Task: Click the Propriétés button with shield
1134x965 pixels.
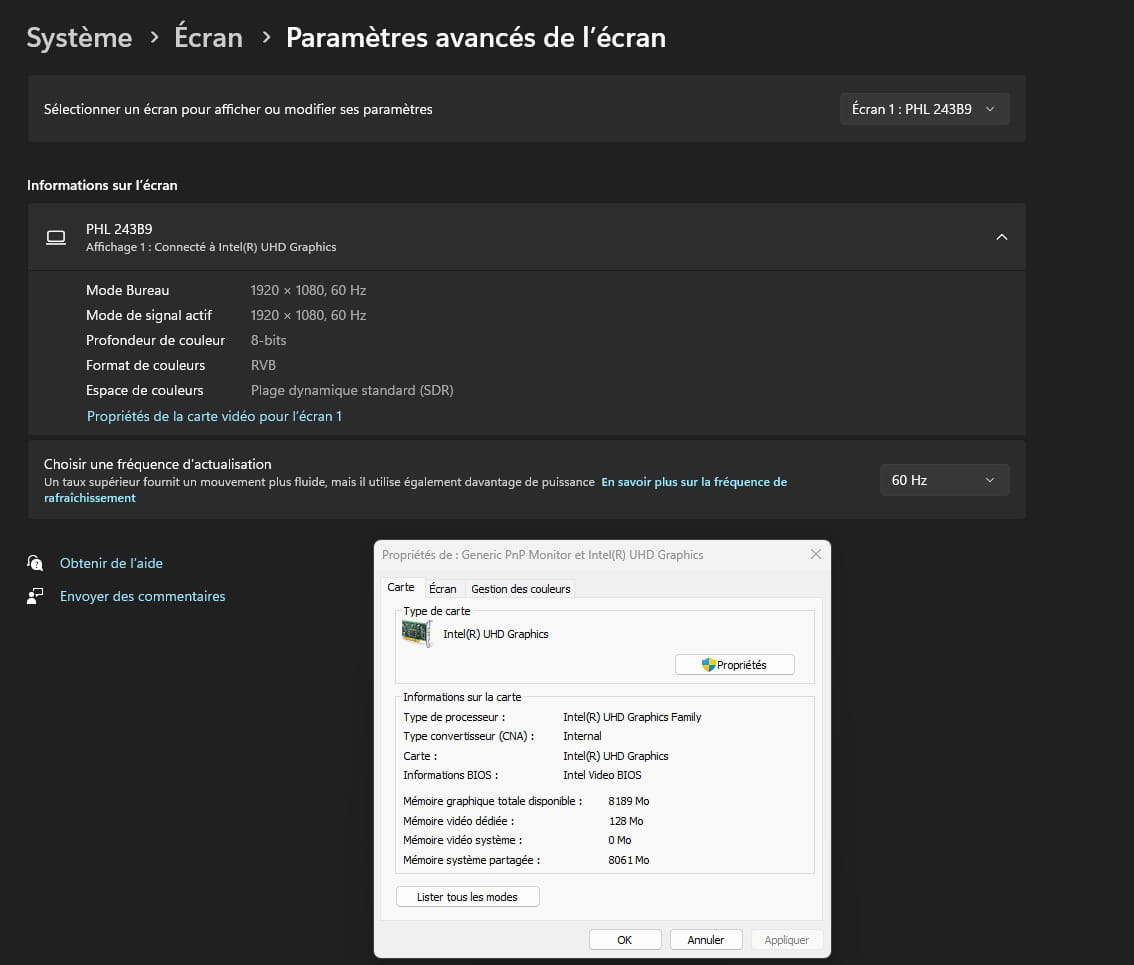Action: (x=734, y=665)
